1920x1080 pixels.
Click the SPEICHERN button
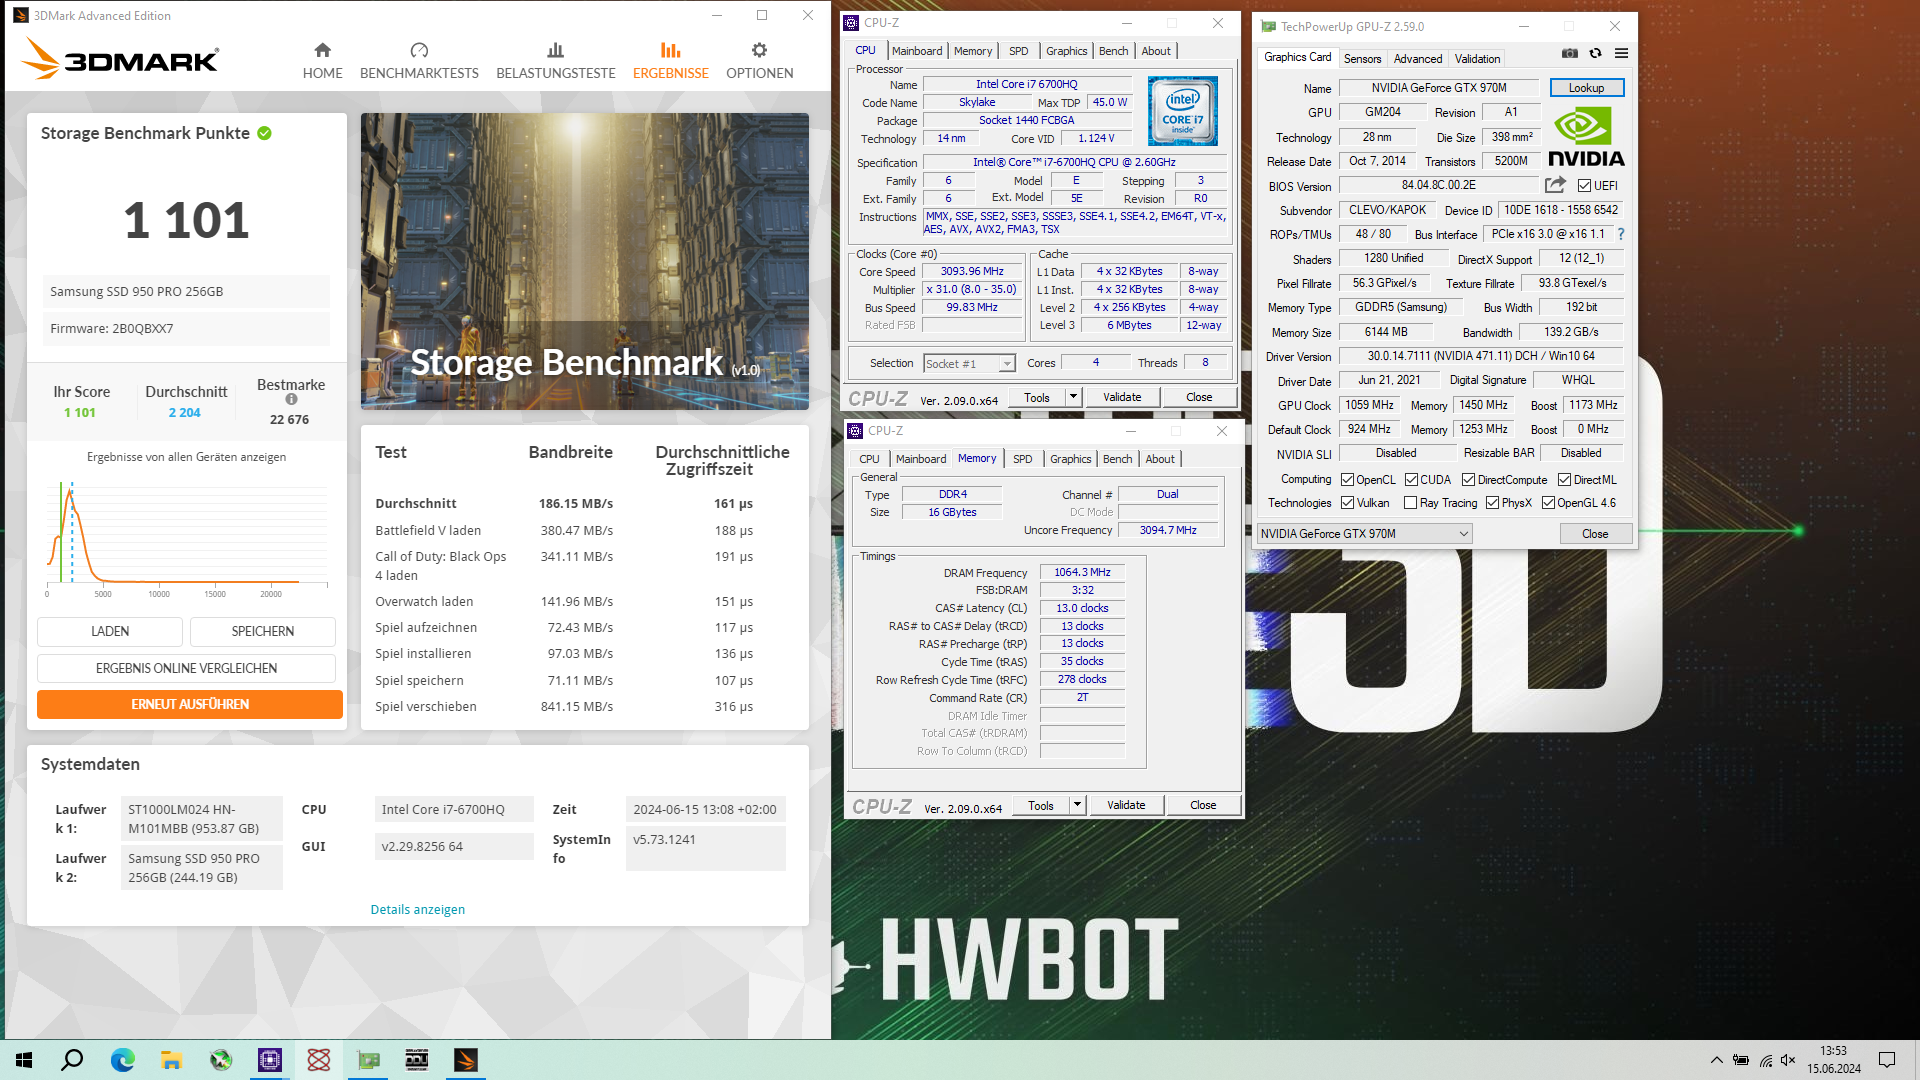[x=263, y=631]
